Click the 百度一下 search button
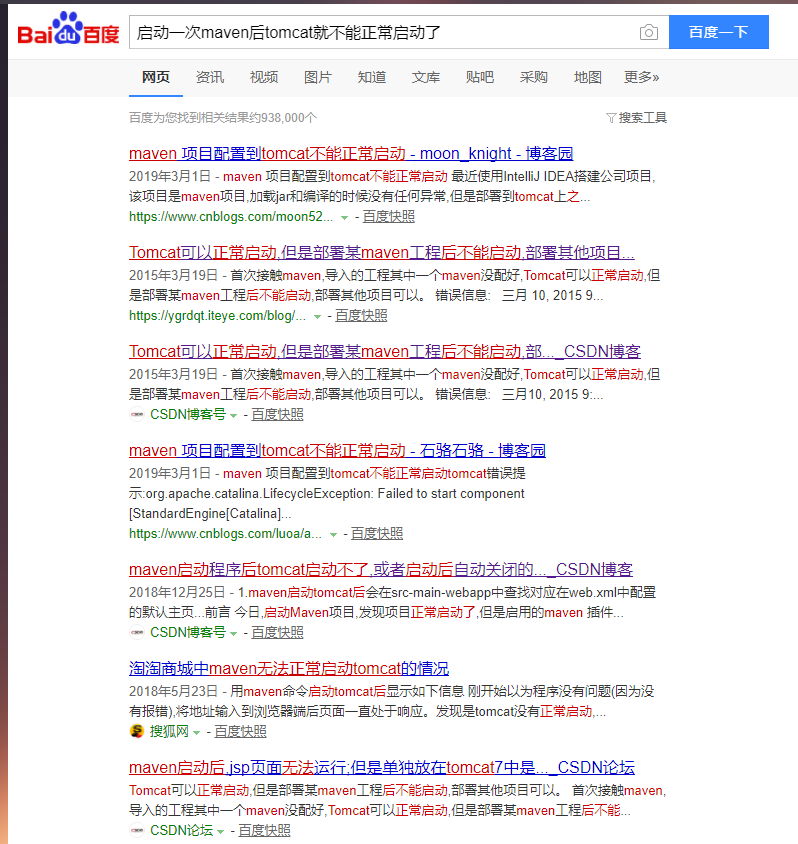 (718, 32)
